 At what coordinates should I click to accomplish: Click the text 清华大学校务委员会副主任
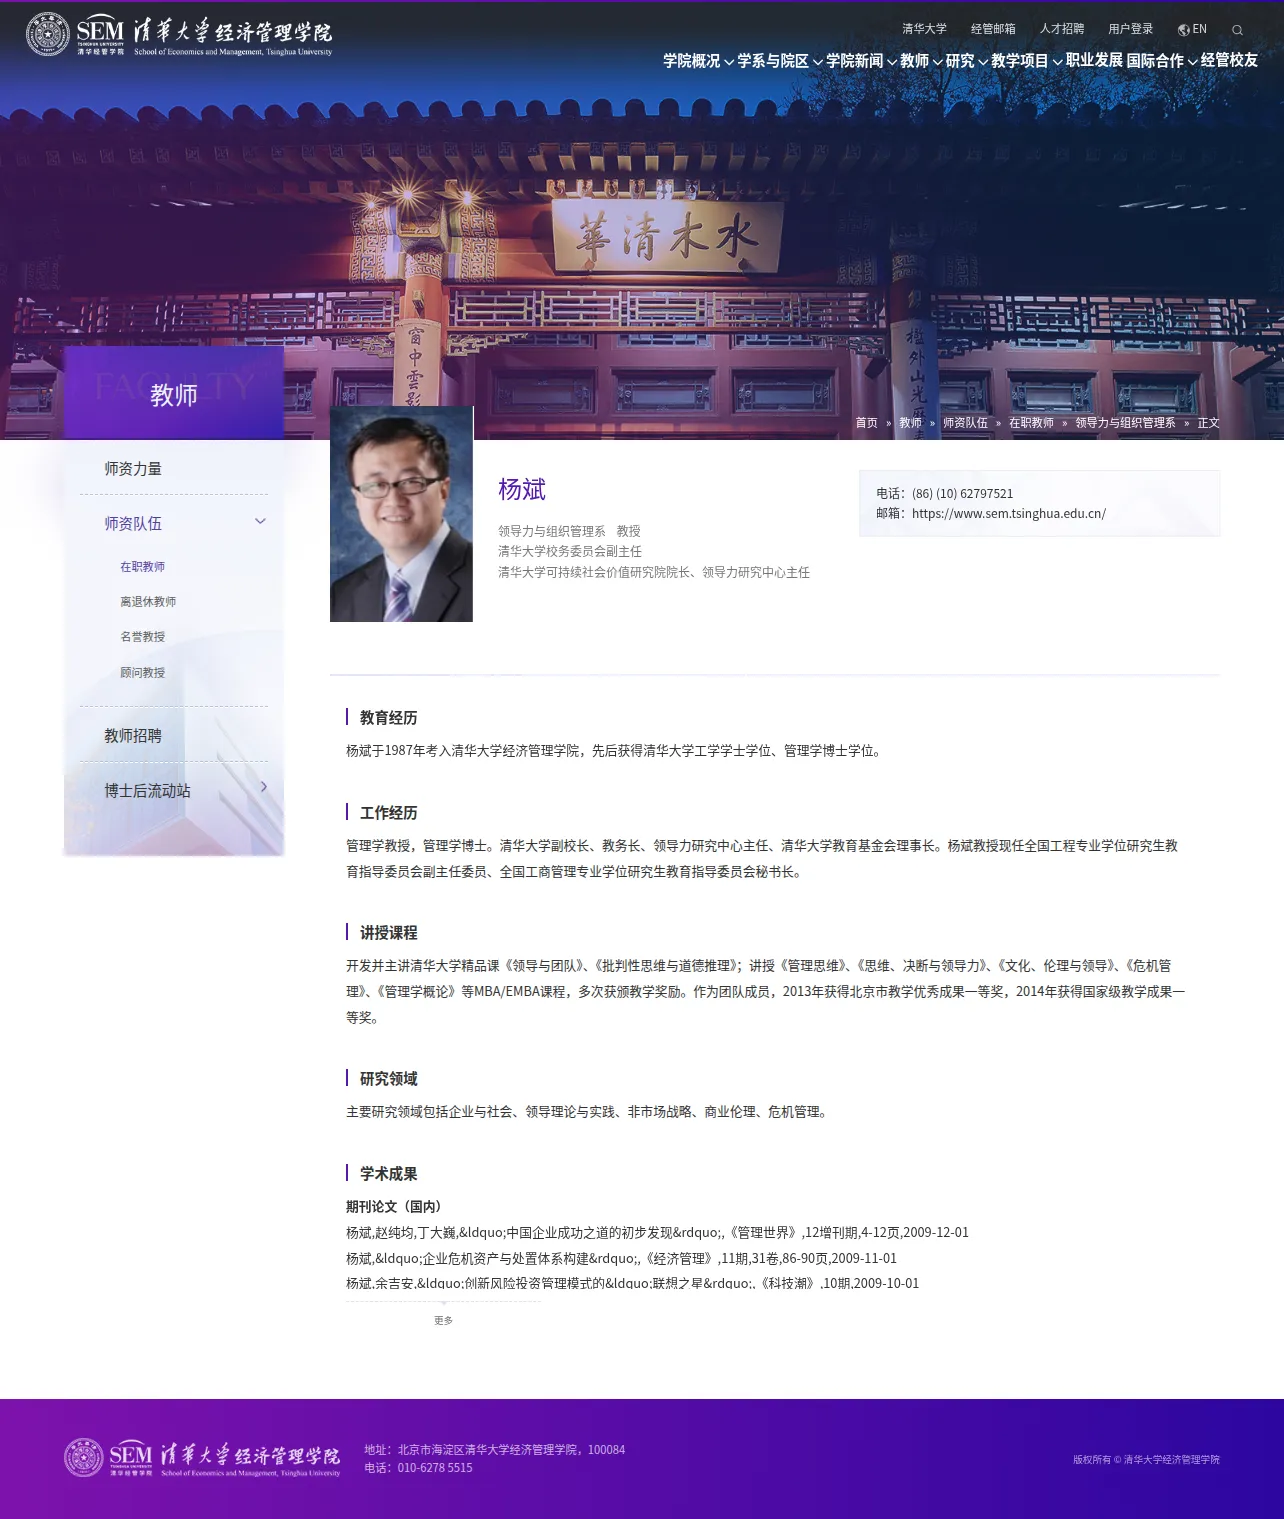[570, 552]
